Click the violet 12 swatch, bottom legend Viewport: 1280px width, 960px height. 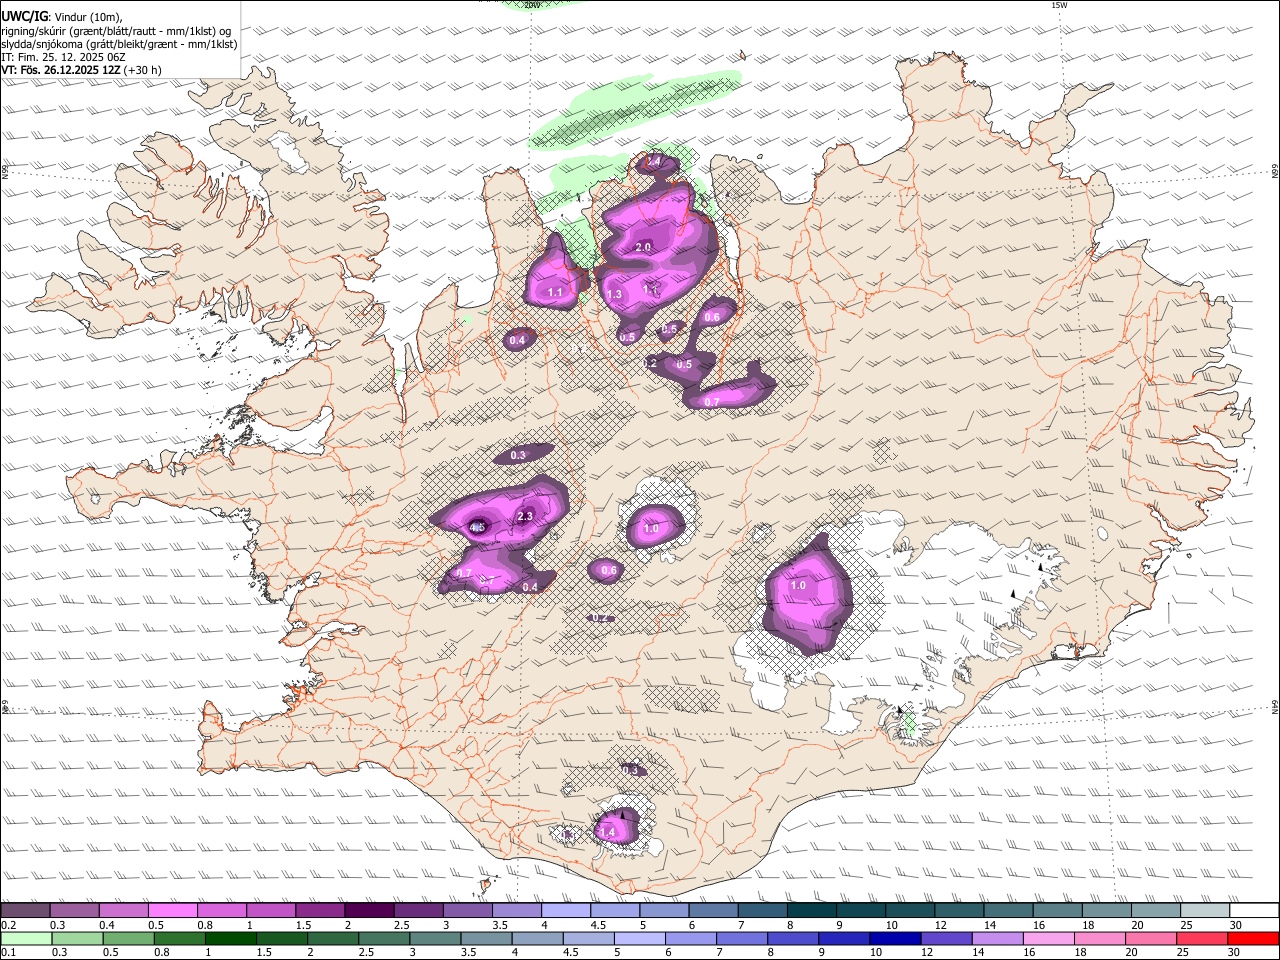coord(946,938)
